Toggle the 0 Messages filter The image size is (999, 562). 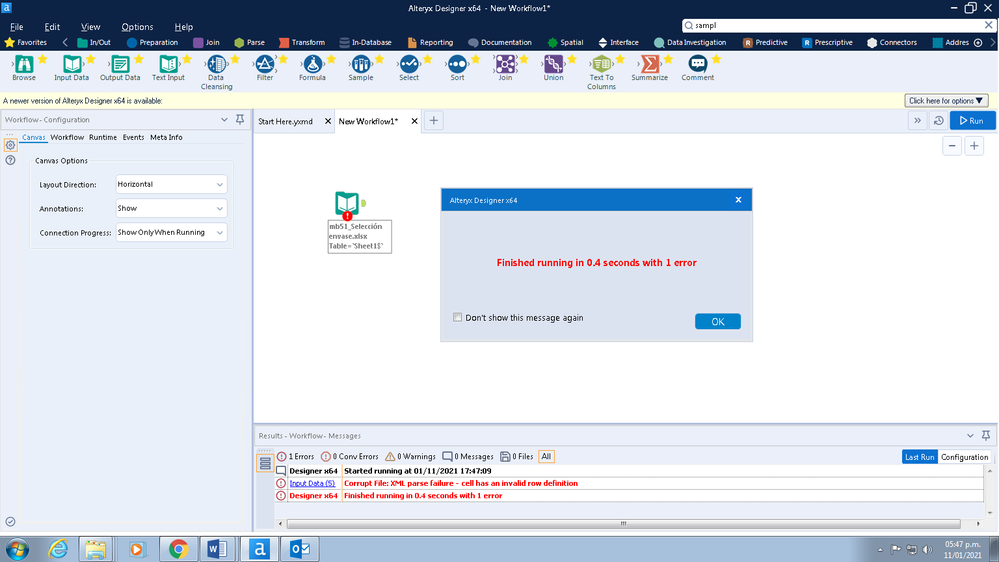pos(468,456)
